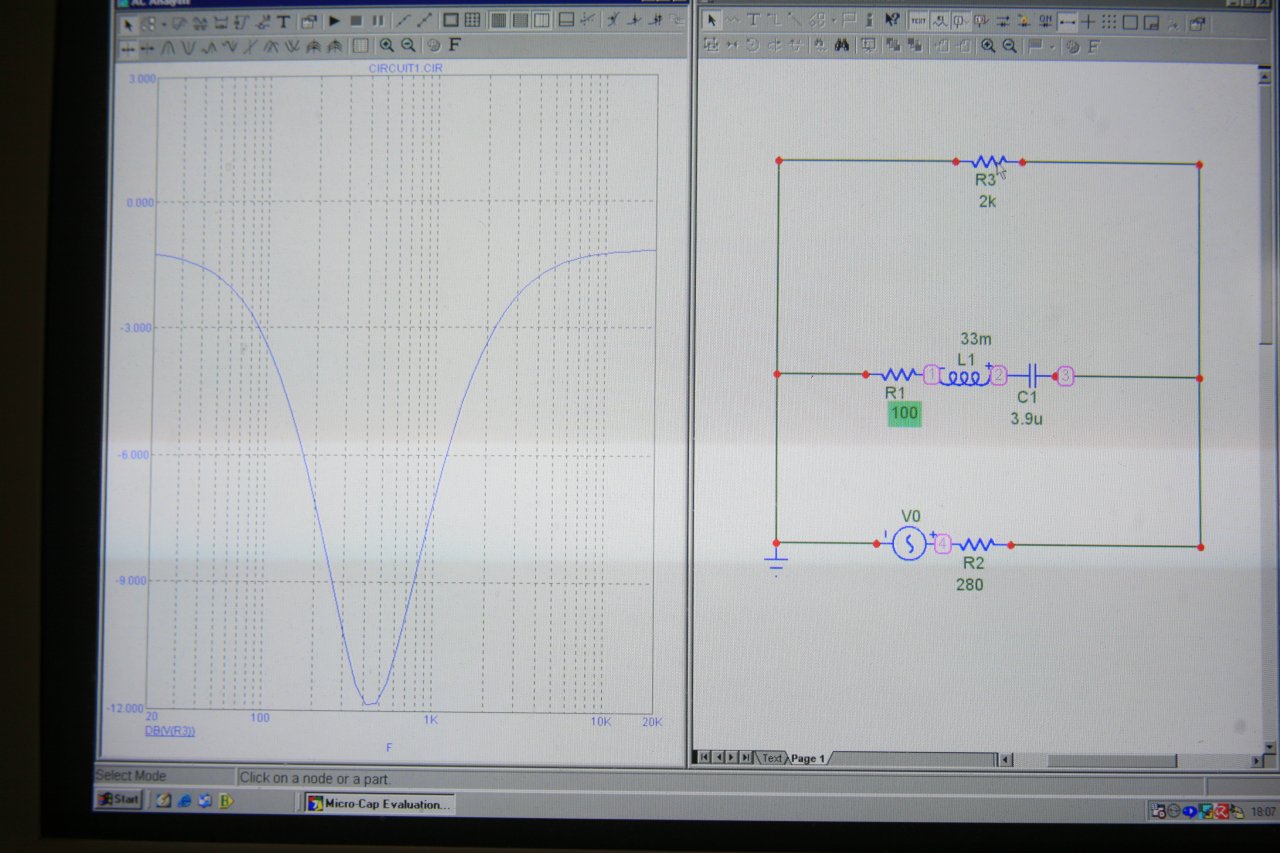1280x853 pixels.
Task: Zoom in on the schematic
Action: [x=988, y=45]
